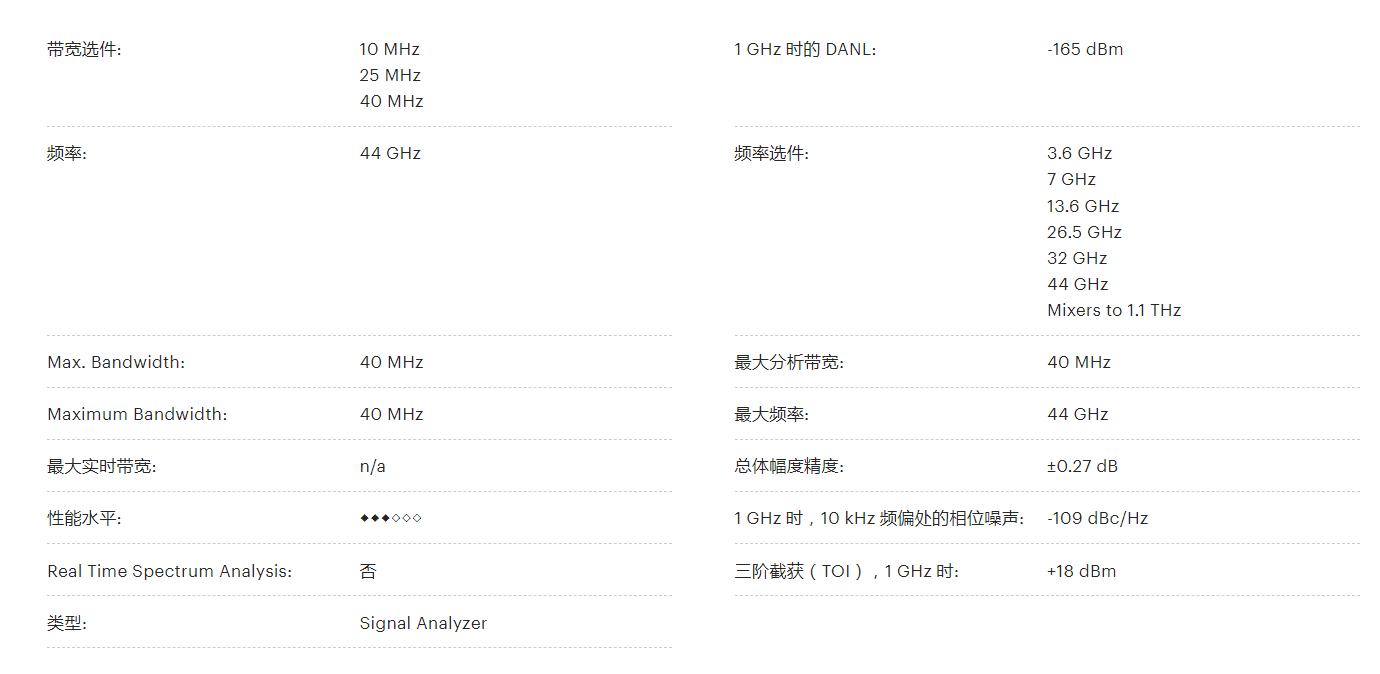
Task: Click the -109 dBc/Hz phase noise value
Action: pos(1098,518)
